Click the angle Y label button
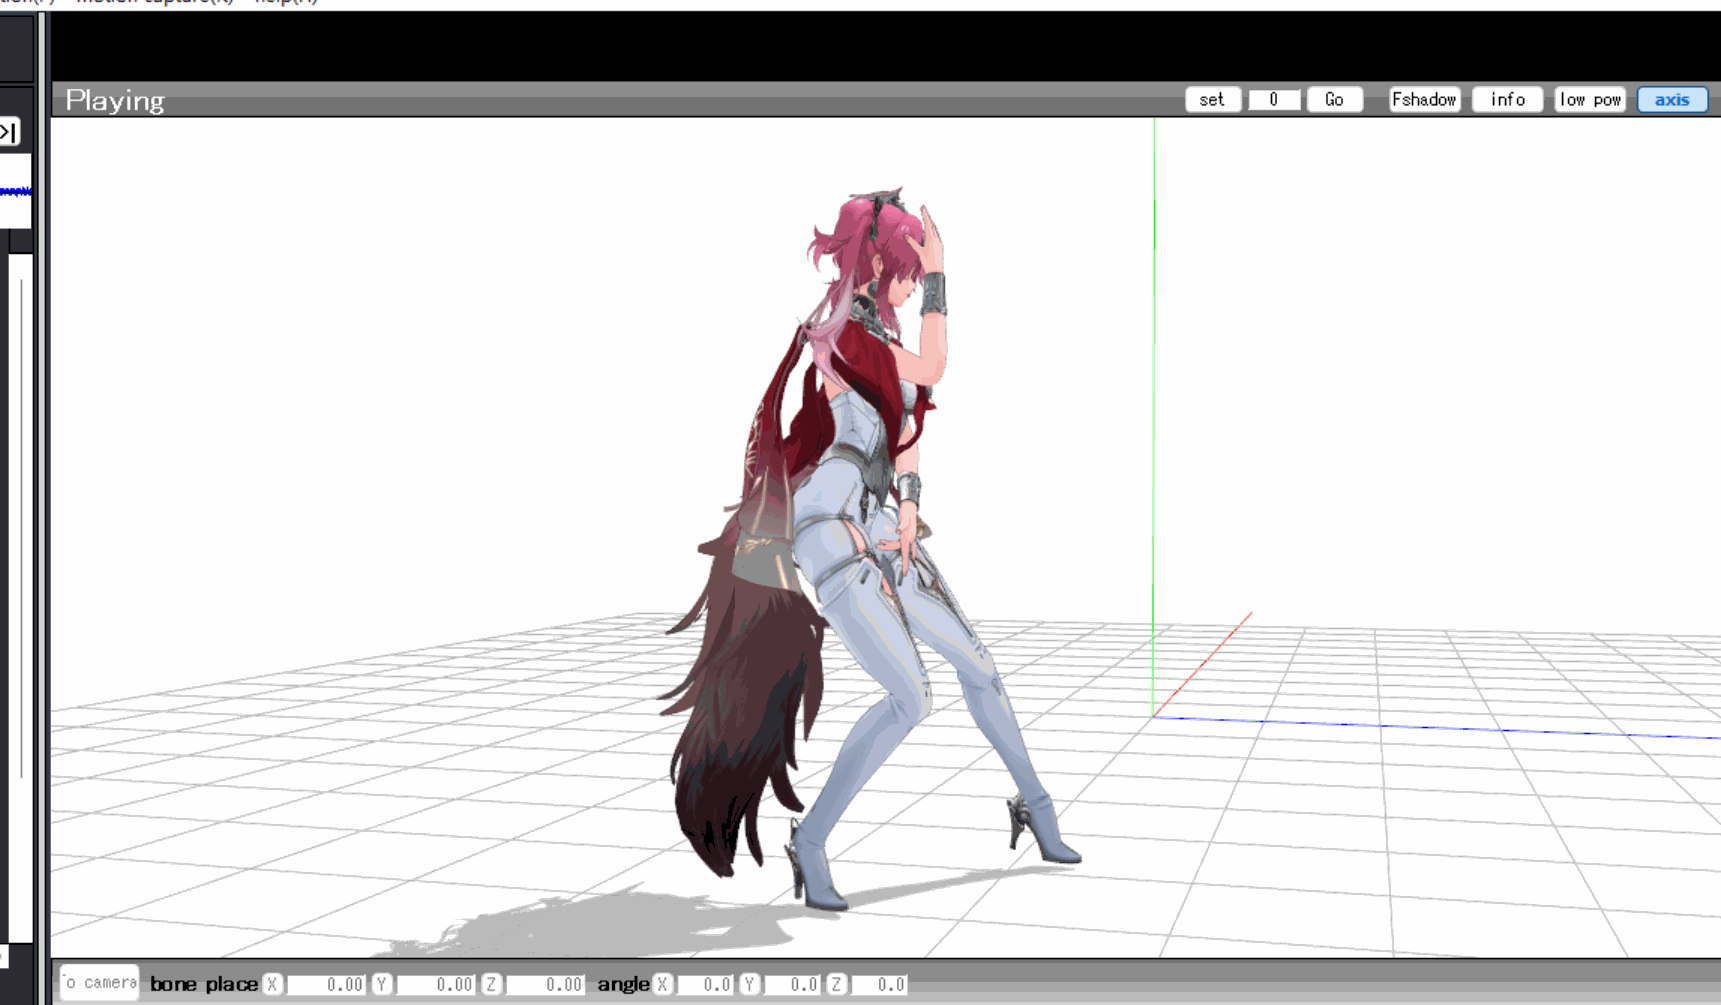 (x=749, y=984)
